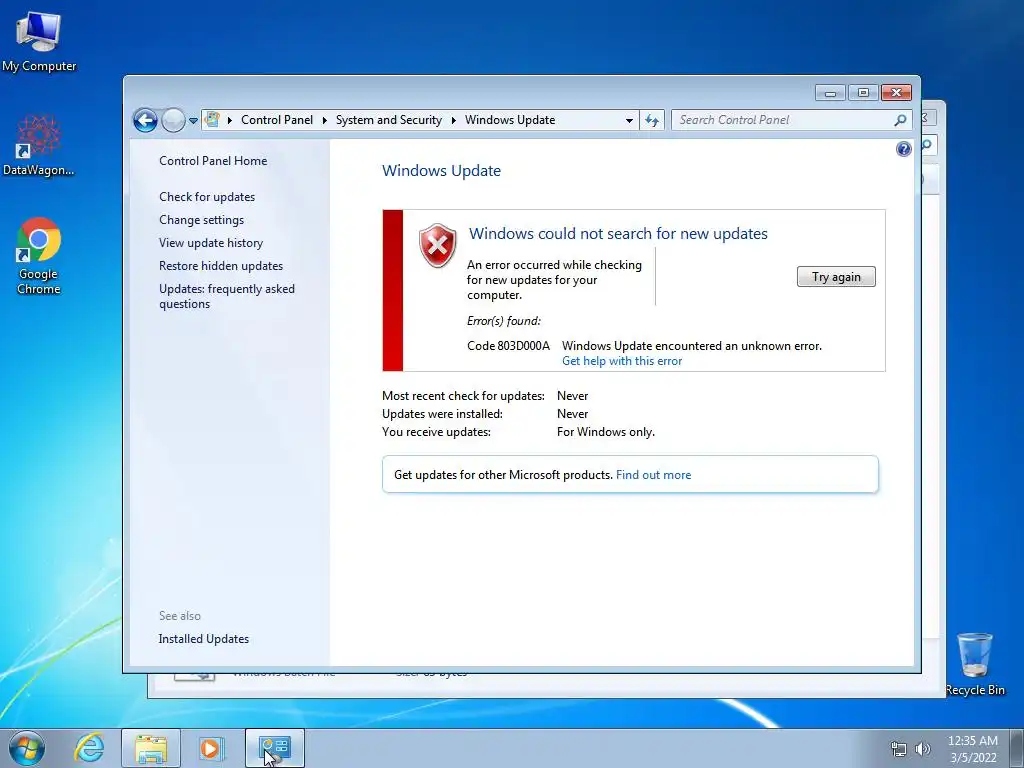Select the My Computer desktop icon
Image resolution: width=1024 pixels, height=768 pixels.
click(x=39, y=41)
